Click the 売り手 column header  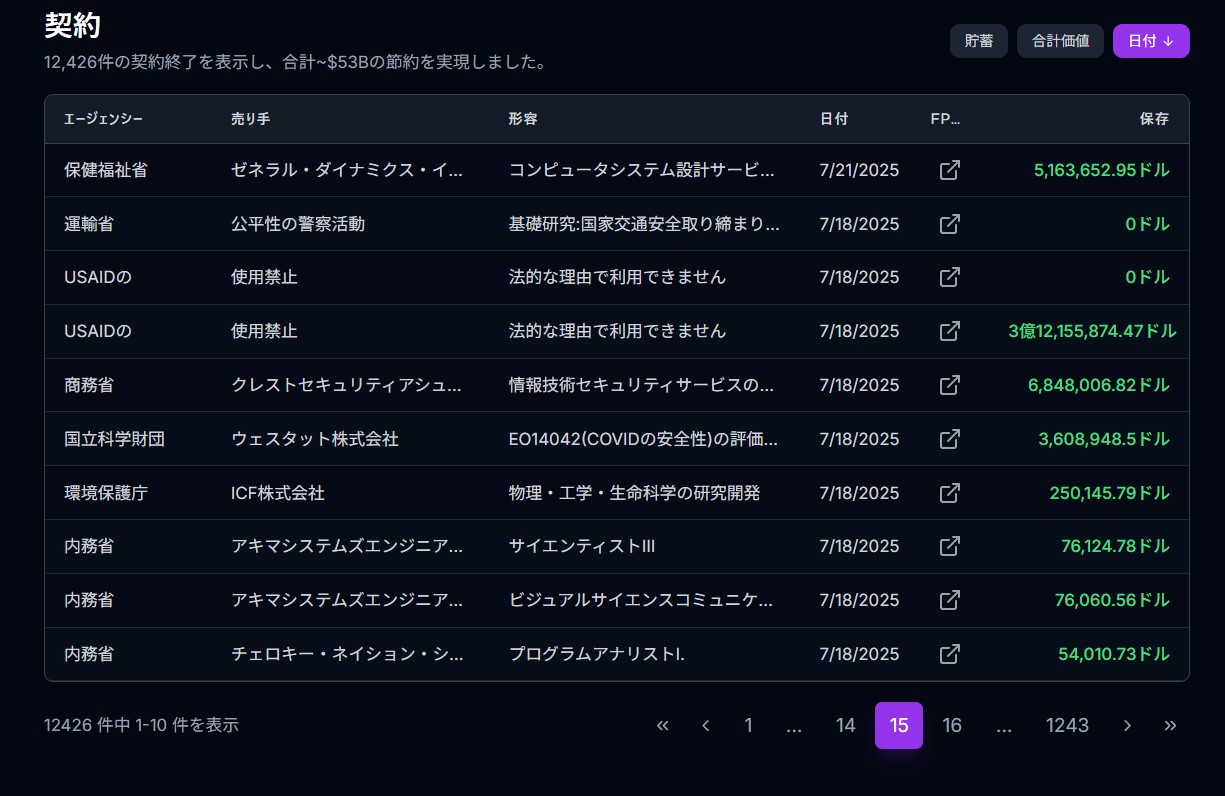pos(250,119)
